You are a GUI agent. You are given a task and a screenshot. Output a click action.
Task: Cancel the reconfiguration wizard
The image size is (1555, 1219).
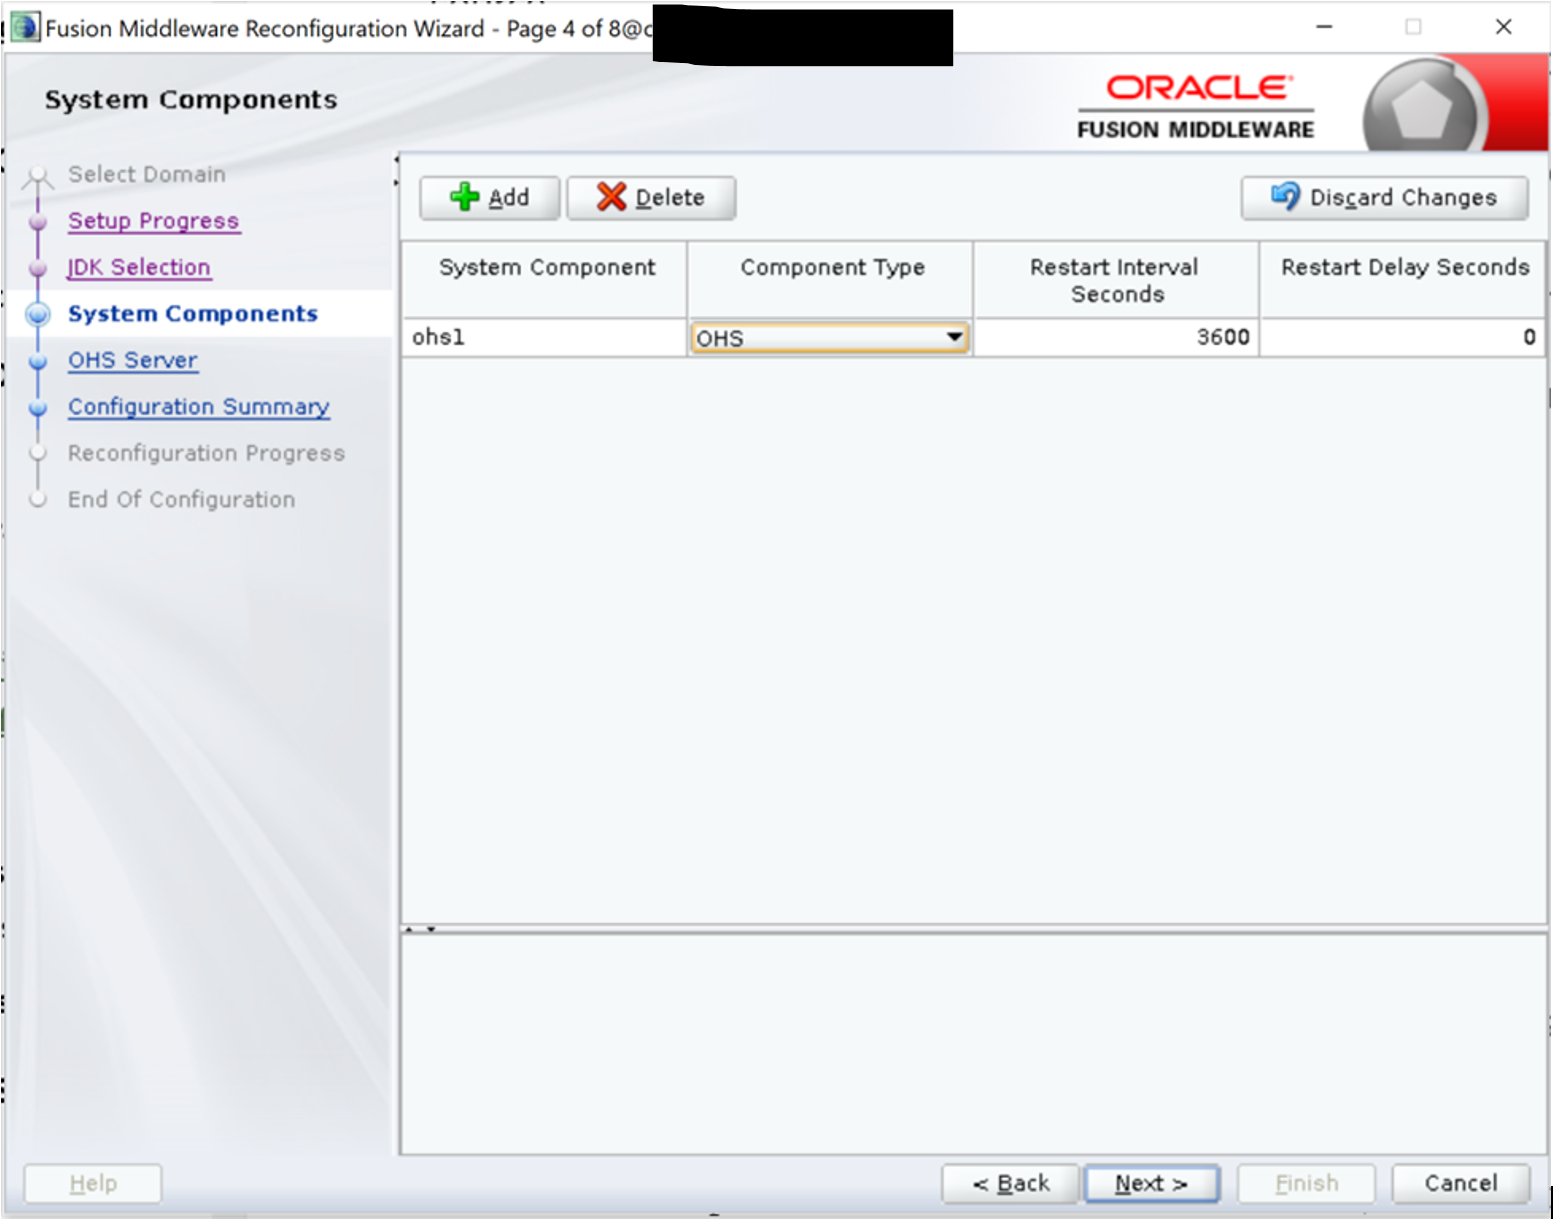1460,1184
